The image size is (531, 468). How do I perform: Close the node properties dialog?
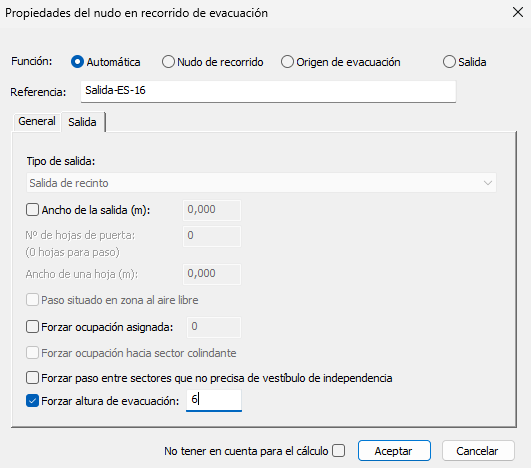[x=518, y=13]
